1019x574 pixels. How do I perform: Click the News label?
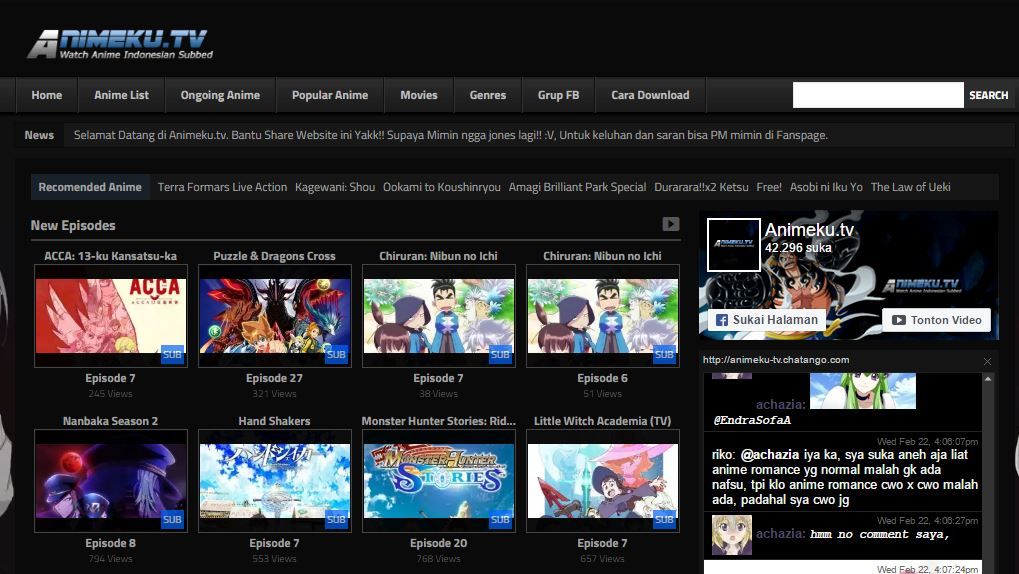[39, 135]
